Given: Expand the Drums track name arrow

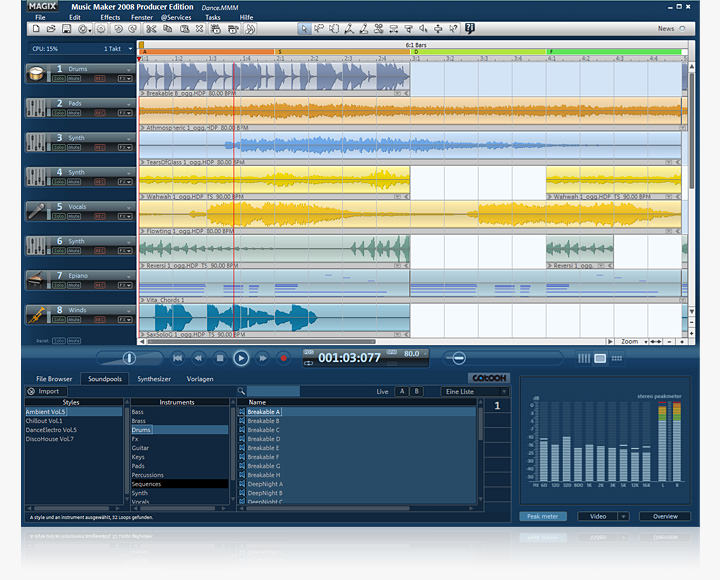Looking at the screenshot, I should click(x=128, y=69).
